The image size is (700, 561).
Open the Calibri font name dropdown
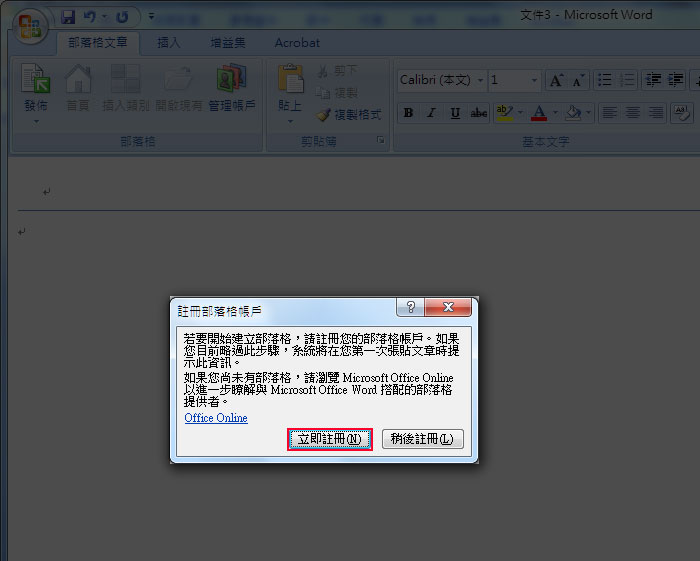tap(480, 81)
